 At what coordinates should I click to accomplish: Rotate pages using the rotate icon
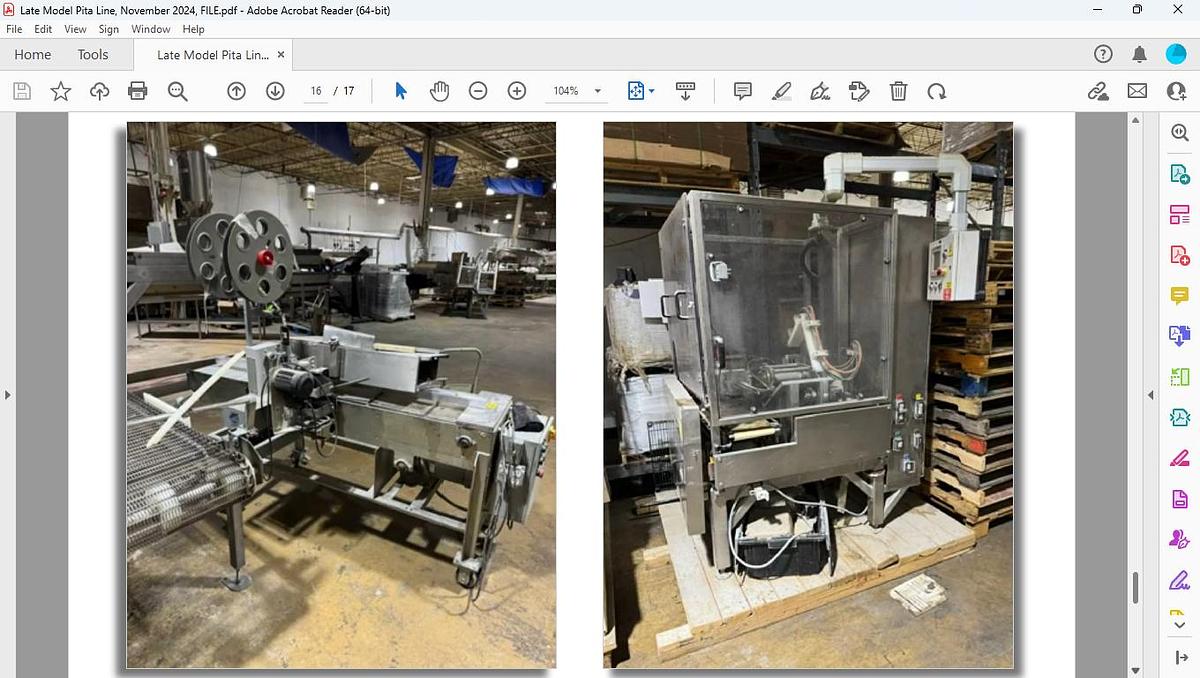(x=937, y=90)
